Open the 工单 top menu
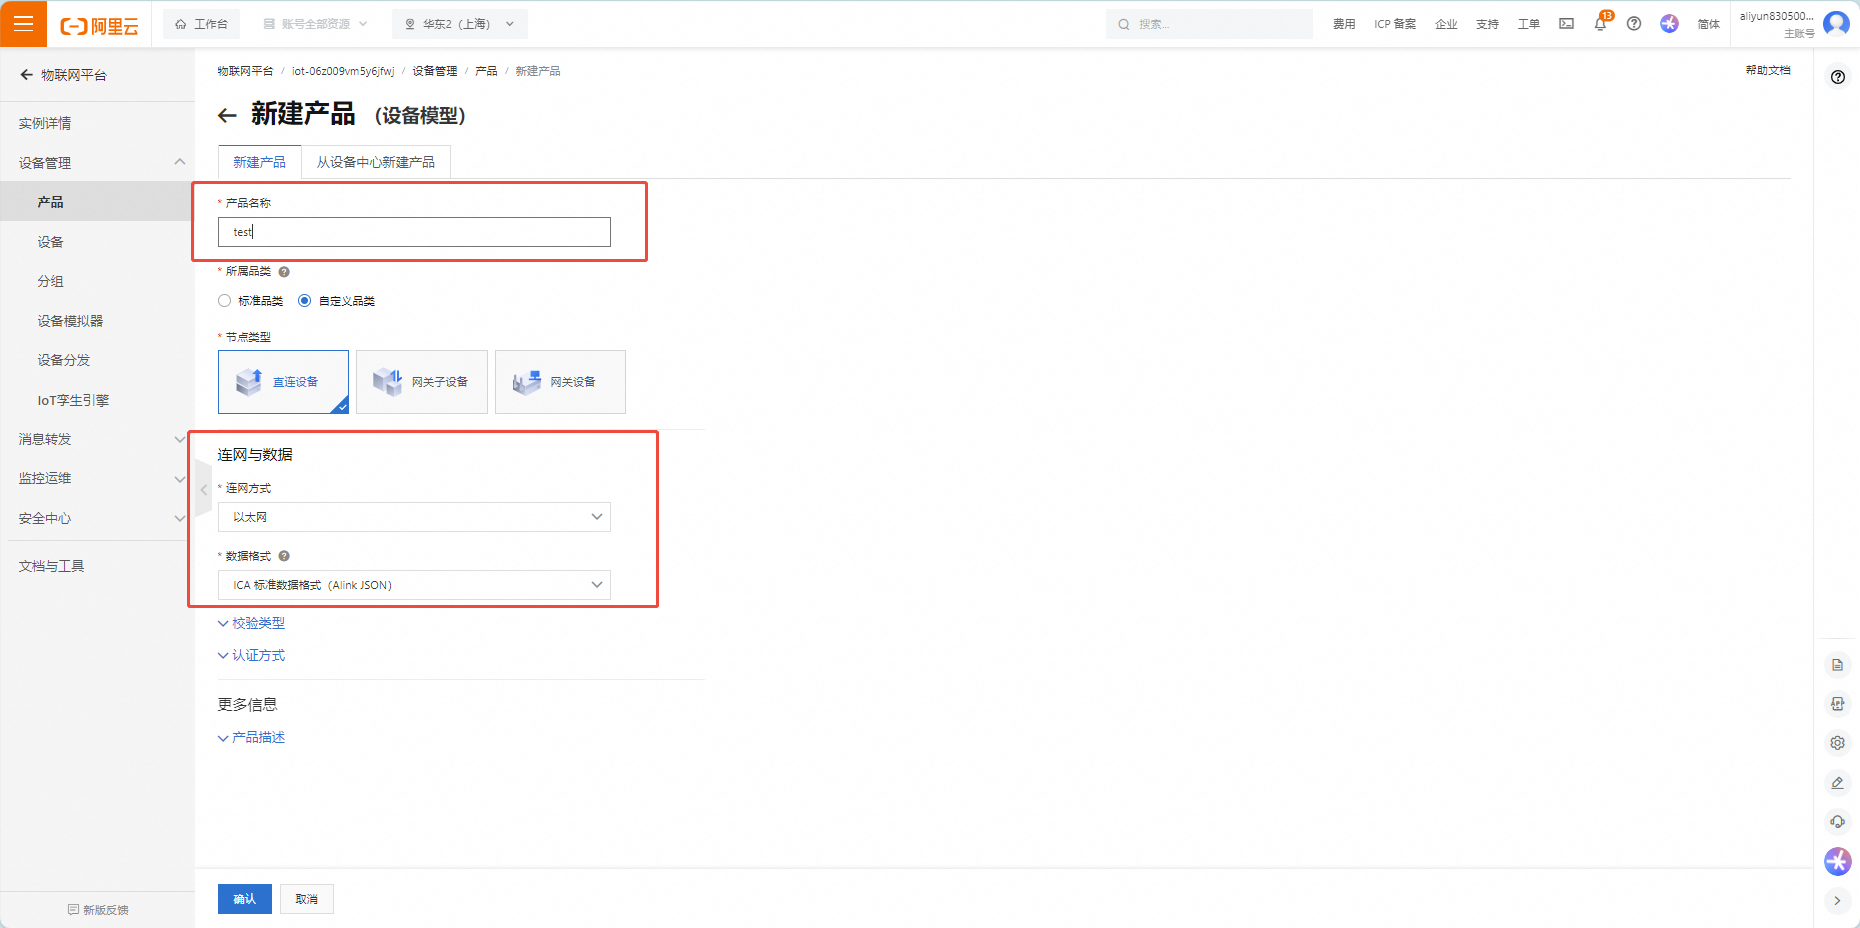This screenshot has width=1860, height=928. point(1528,24)
